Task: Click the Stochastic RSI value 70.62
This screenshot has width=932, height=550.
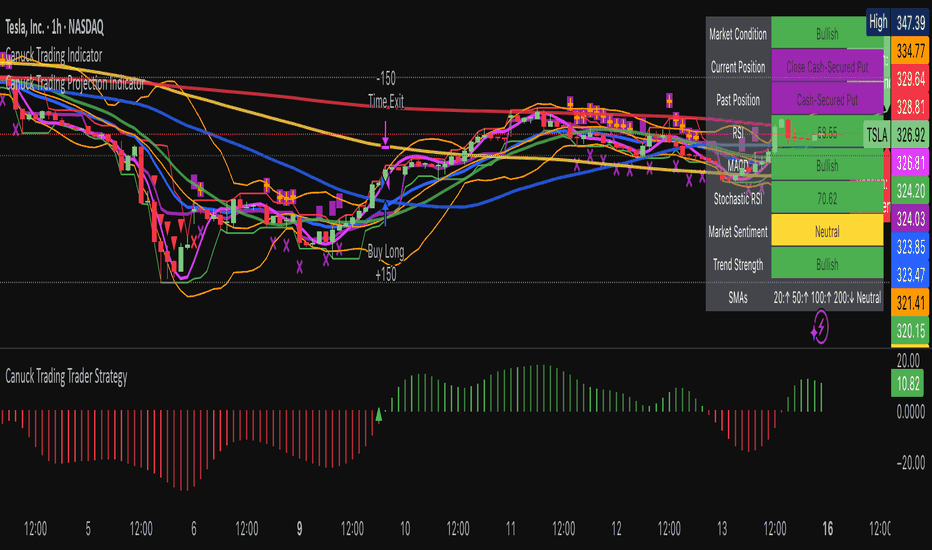Action: point(827,199)
